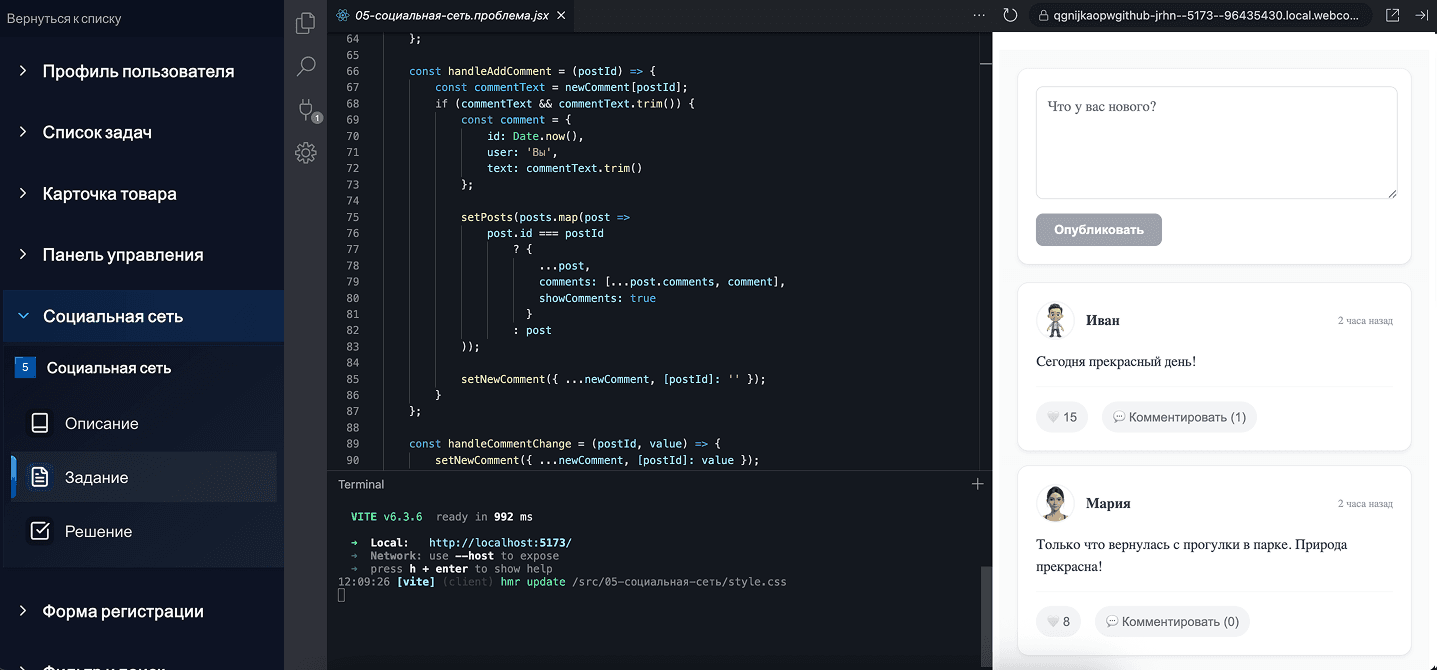Expand the Профиль пользователя section
The height and width of the screenshot is (670, 1437).
138,71
